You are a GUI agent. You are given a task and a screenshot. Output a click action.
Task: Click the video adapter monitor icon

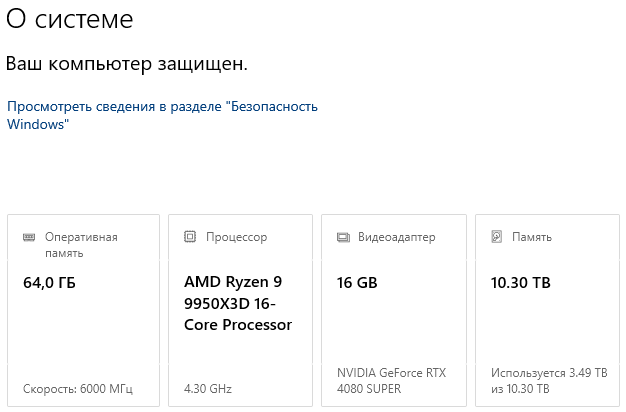point(344,238)
